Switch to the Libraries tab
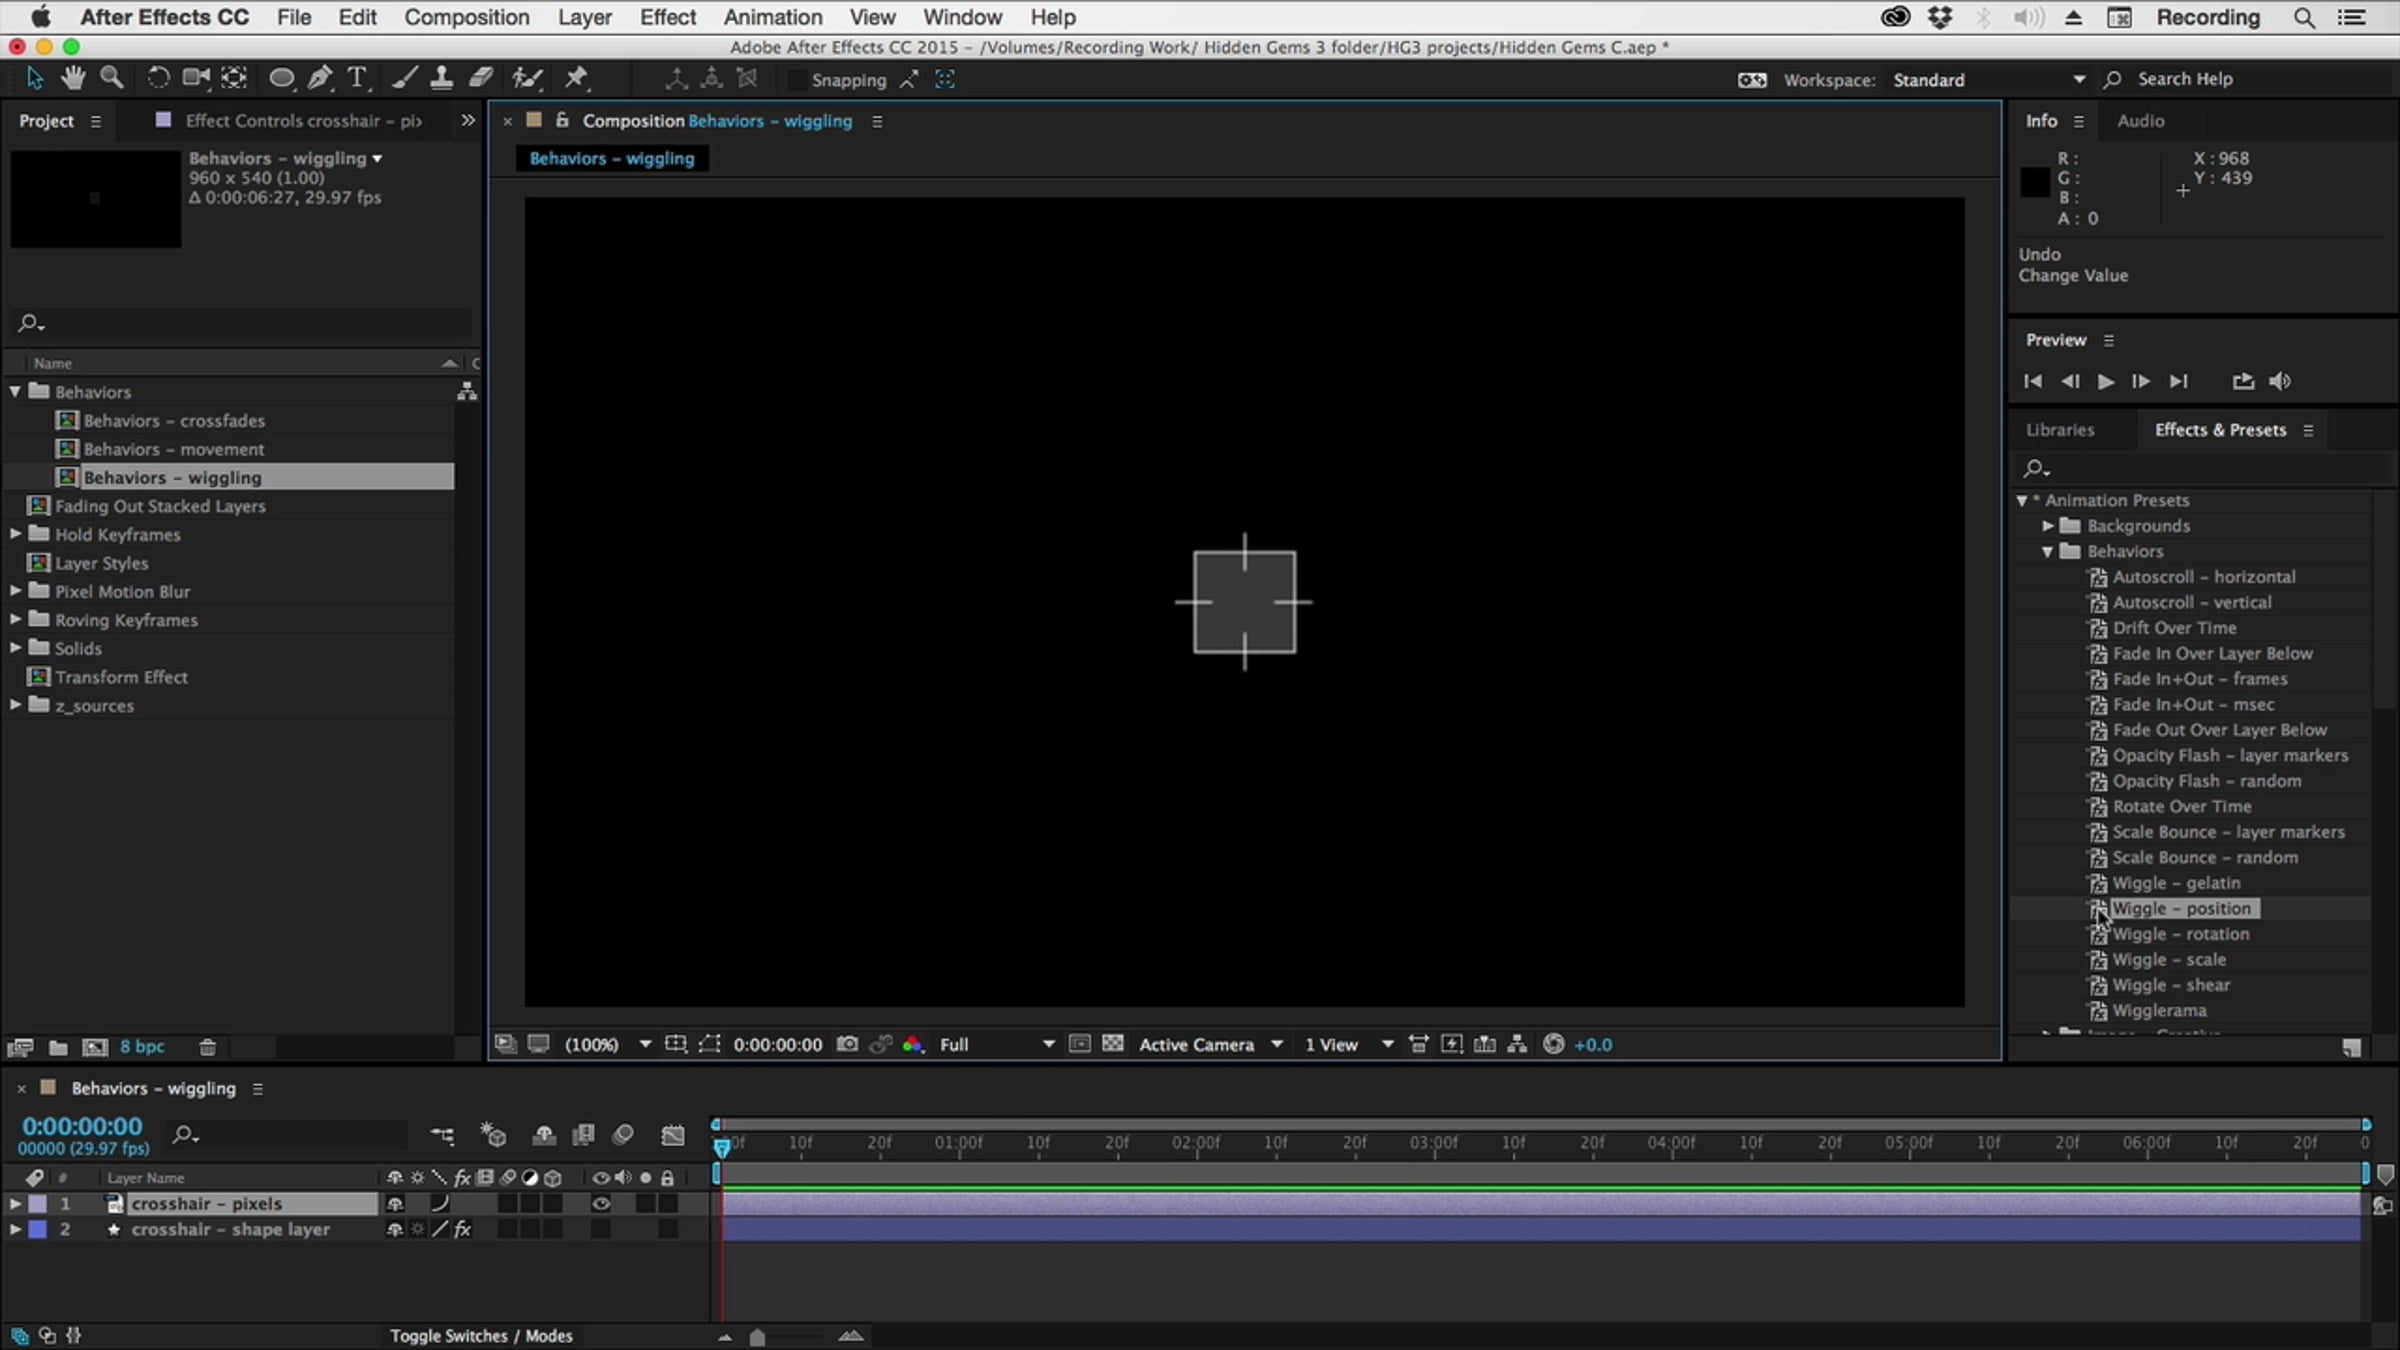 2059,430
